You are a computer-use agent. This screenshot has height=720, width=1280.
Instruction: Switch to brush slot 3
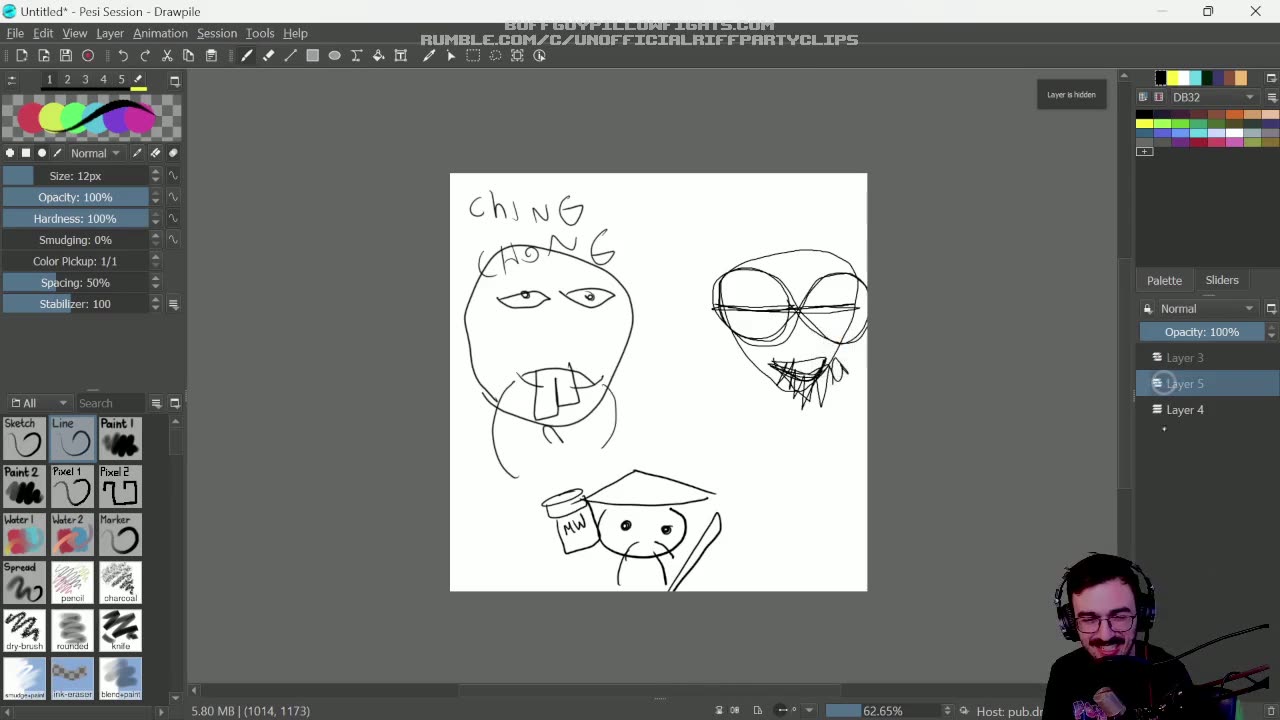tap(85, 80)
